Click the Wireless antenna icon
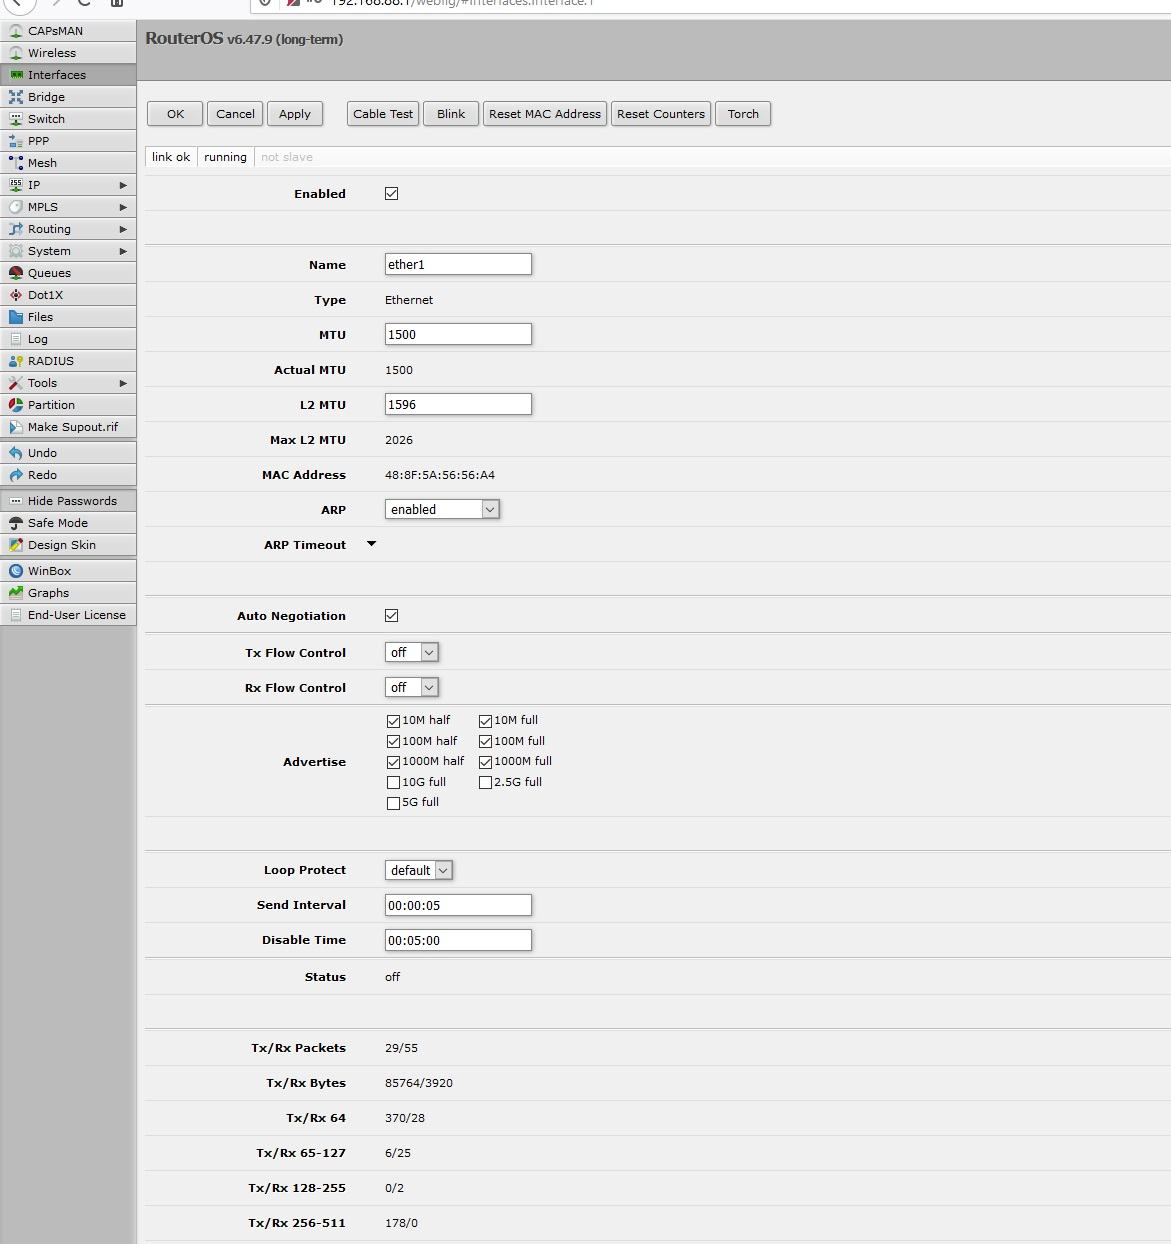 point(16,53)
